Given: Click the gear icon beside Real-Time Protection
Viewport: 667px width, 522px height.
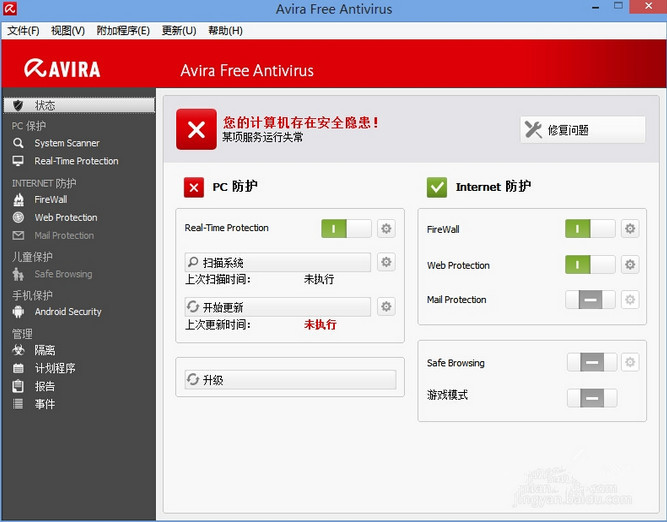Looking at the screenshot, I should tap(386, 229).
